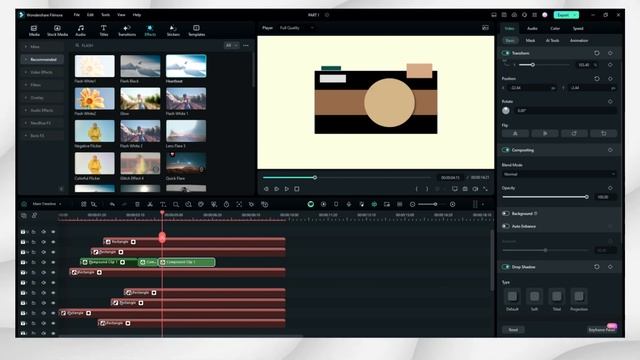Click the fullscreen monitor icon below the player

(455, 189)
